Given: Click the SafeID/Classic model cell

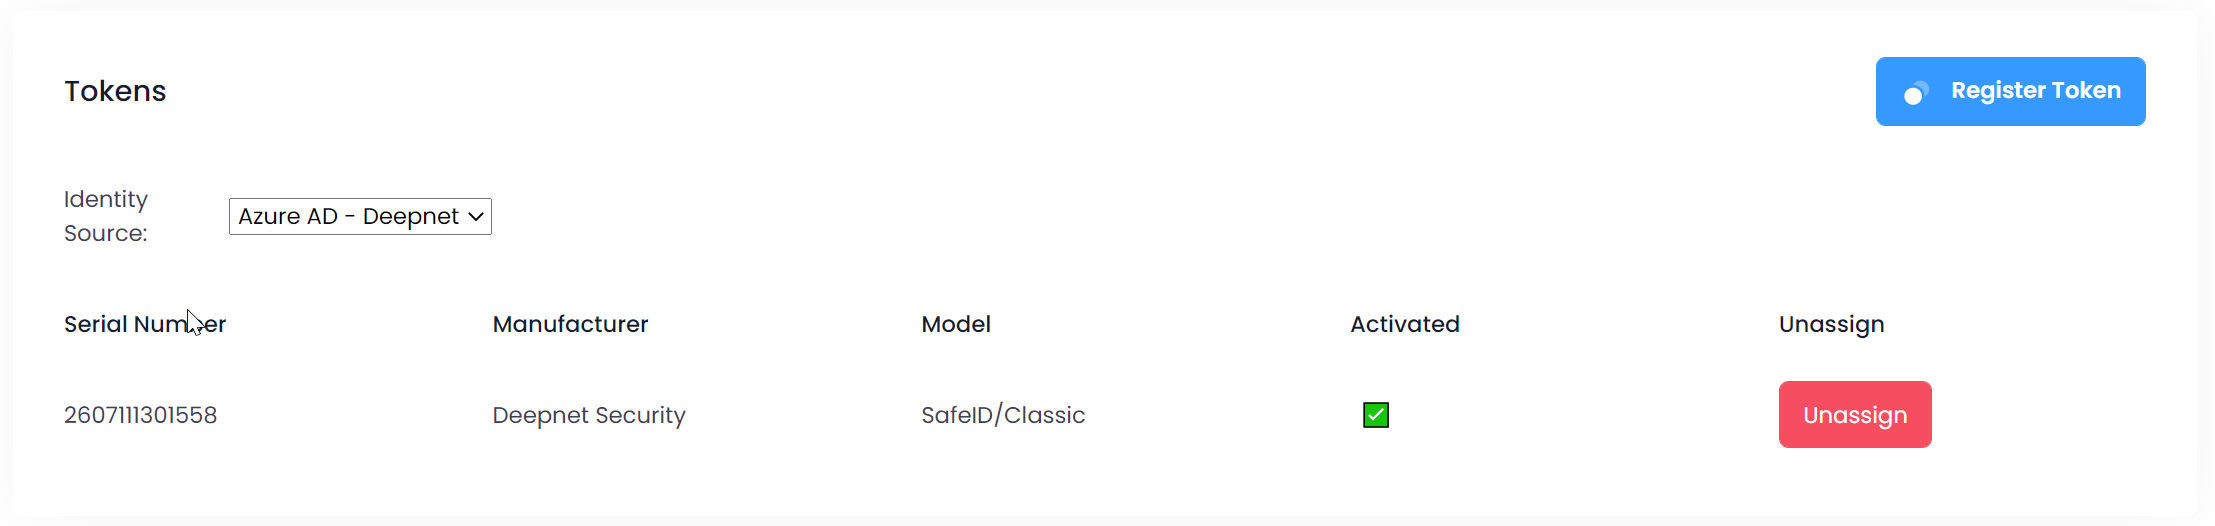Looking at the screenshot, I should point(1003,415).
